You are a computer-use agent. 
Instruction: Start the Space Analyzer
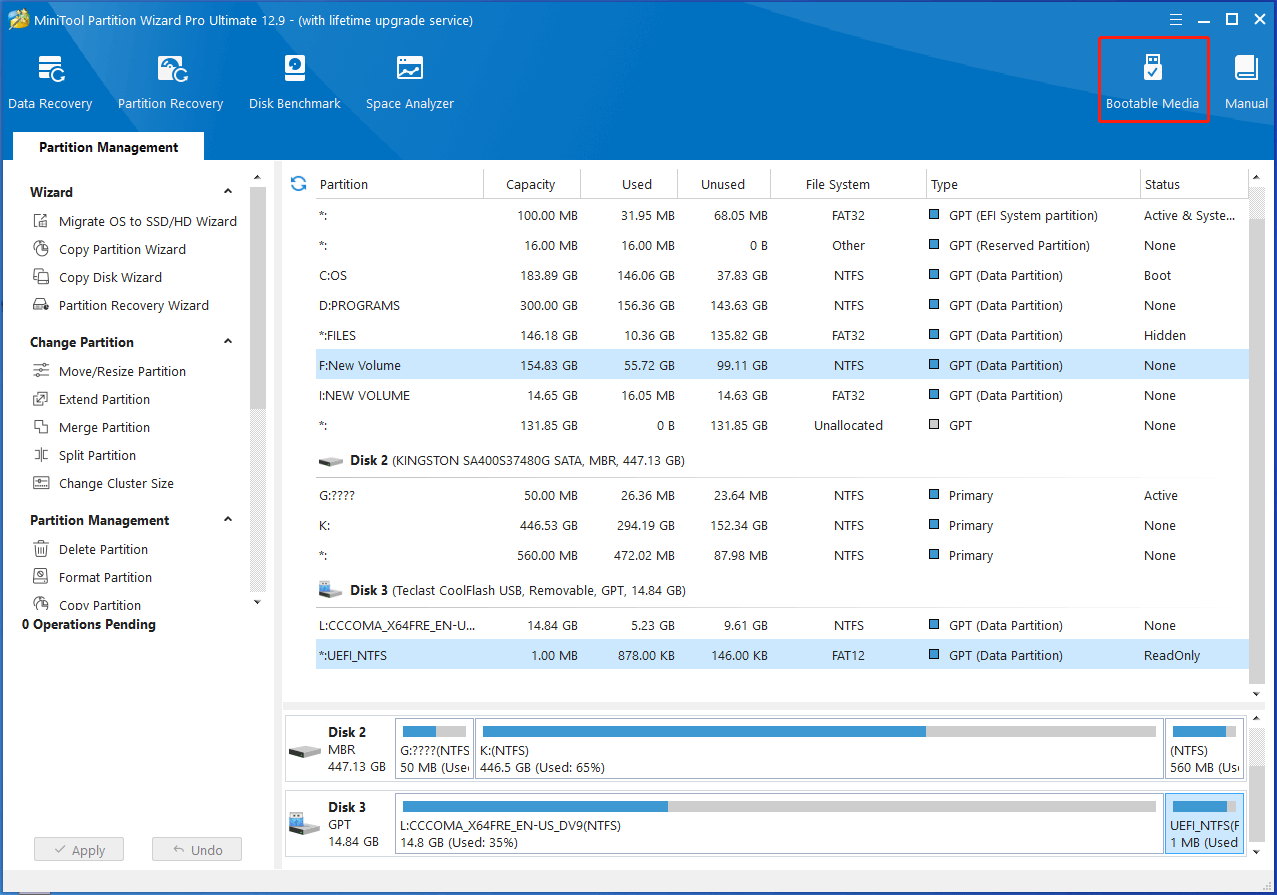tap(409, 82)
